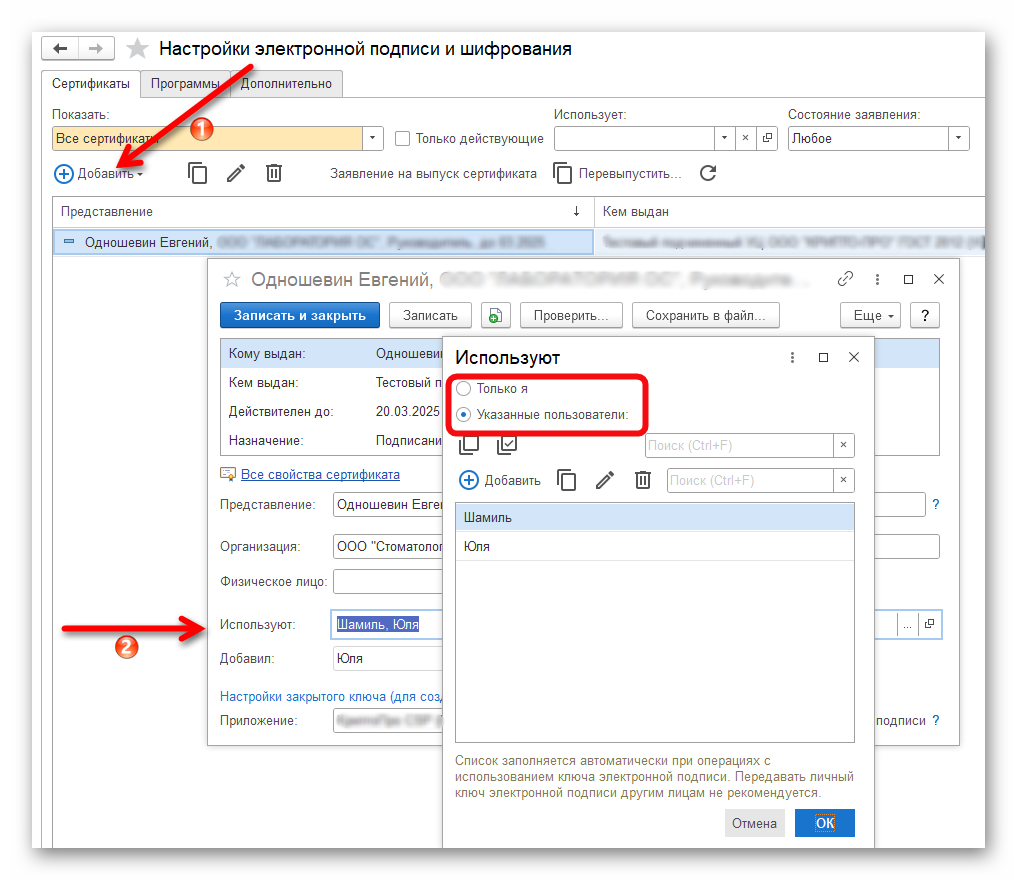Copy certificate using main toolbar copy icon
The width and height of the screenshot is (1017, 880).
[197, 173]
